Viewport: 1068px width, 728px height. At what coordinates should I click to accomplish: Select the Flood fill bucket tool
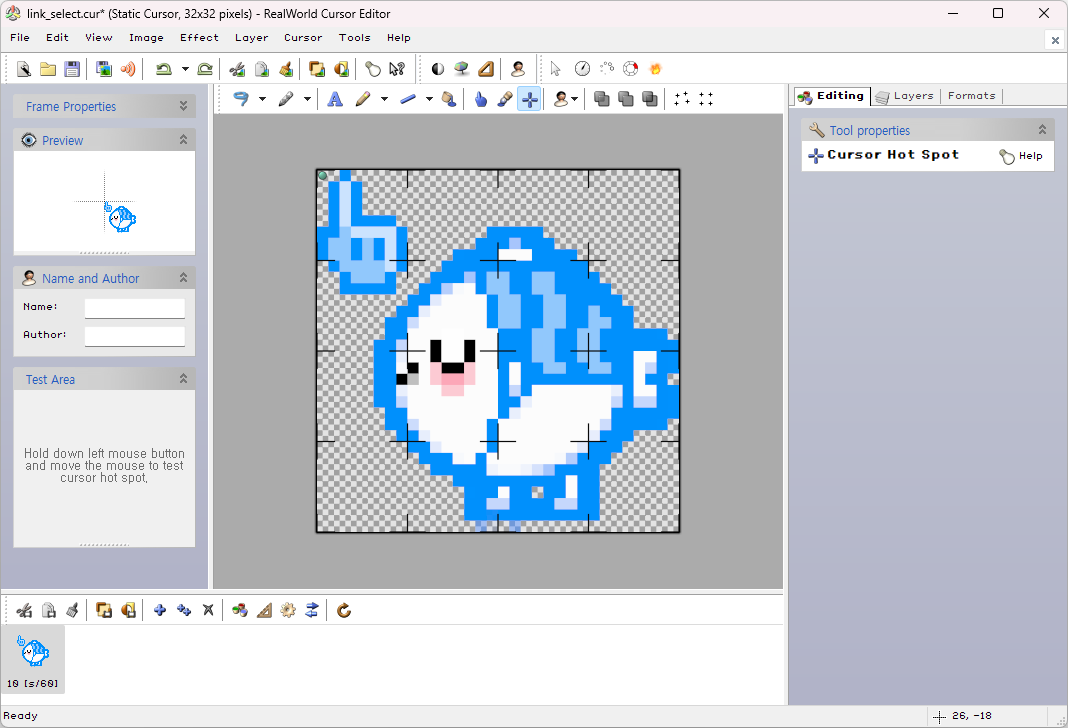pos(448,99)
